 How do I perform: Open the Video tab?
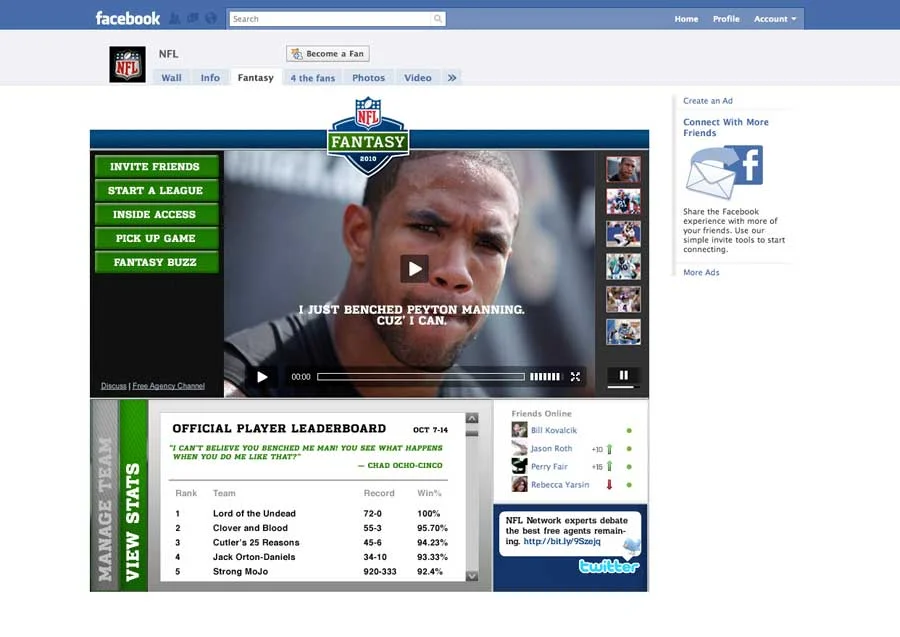click(x=417, y=77)
